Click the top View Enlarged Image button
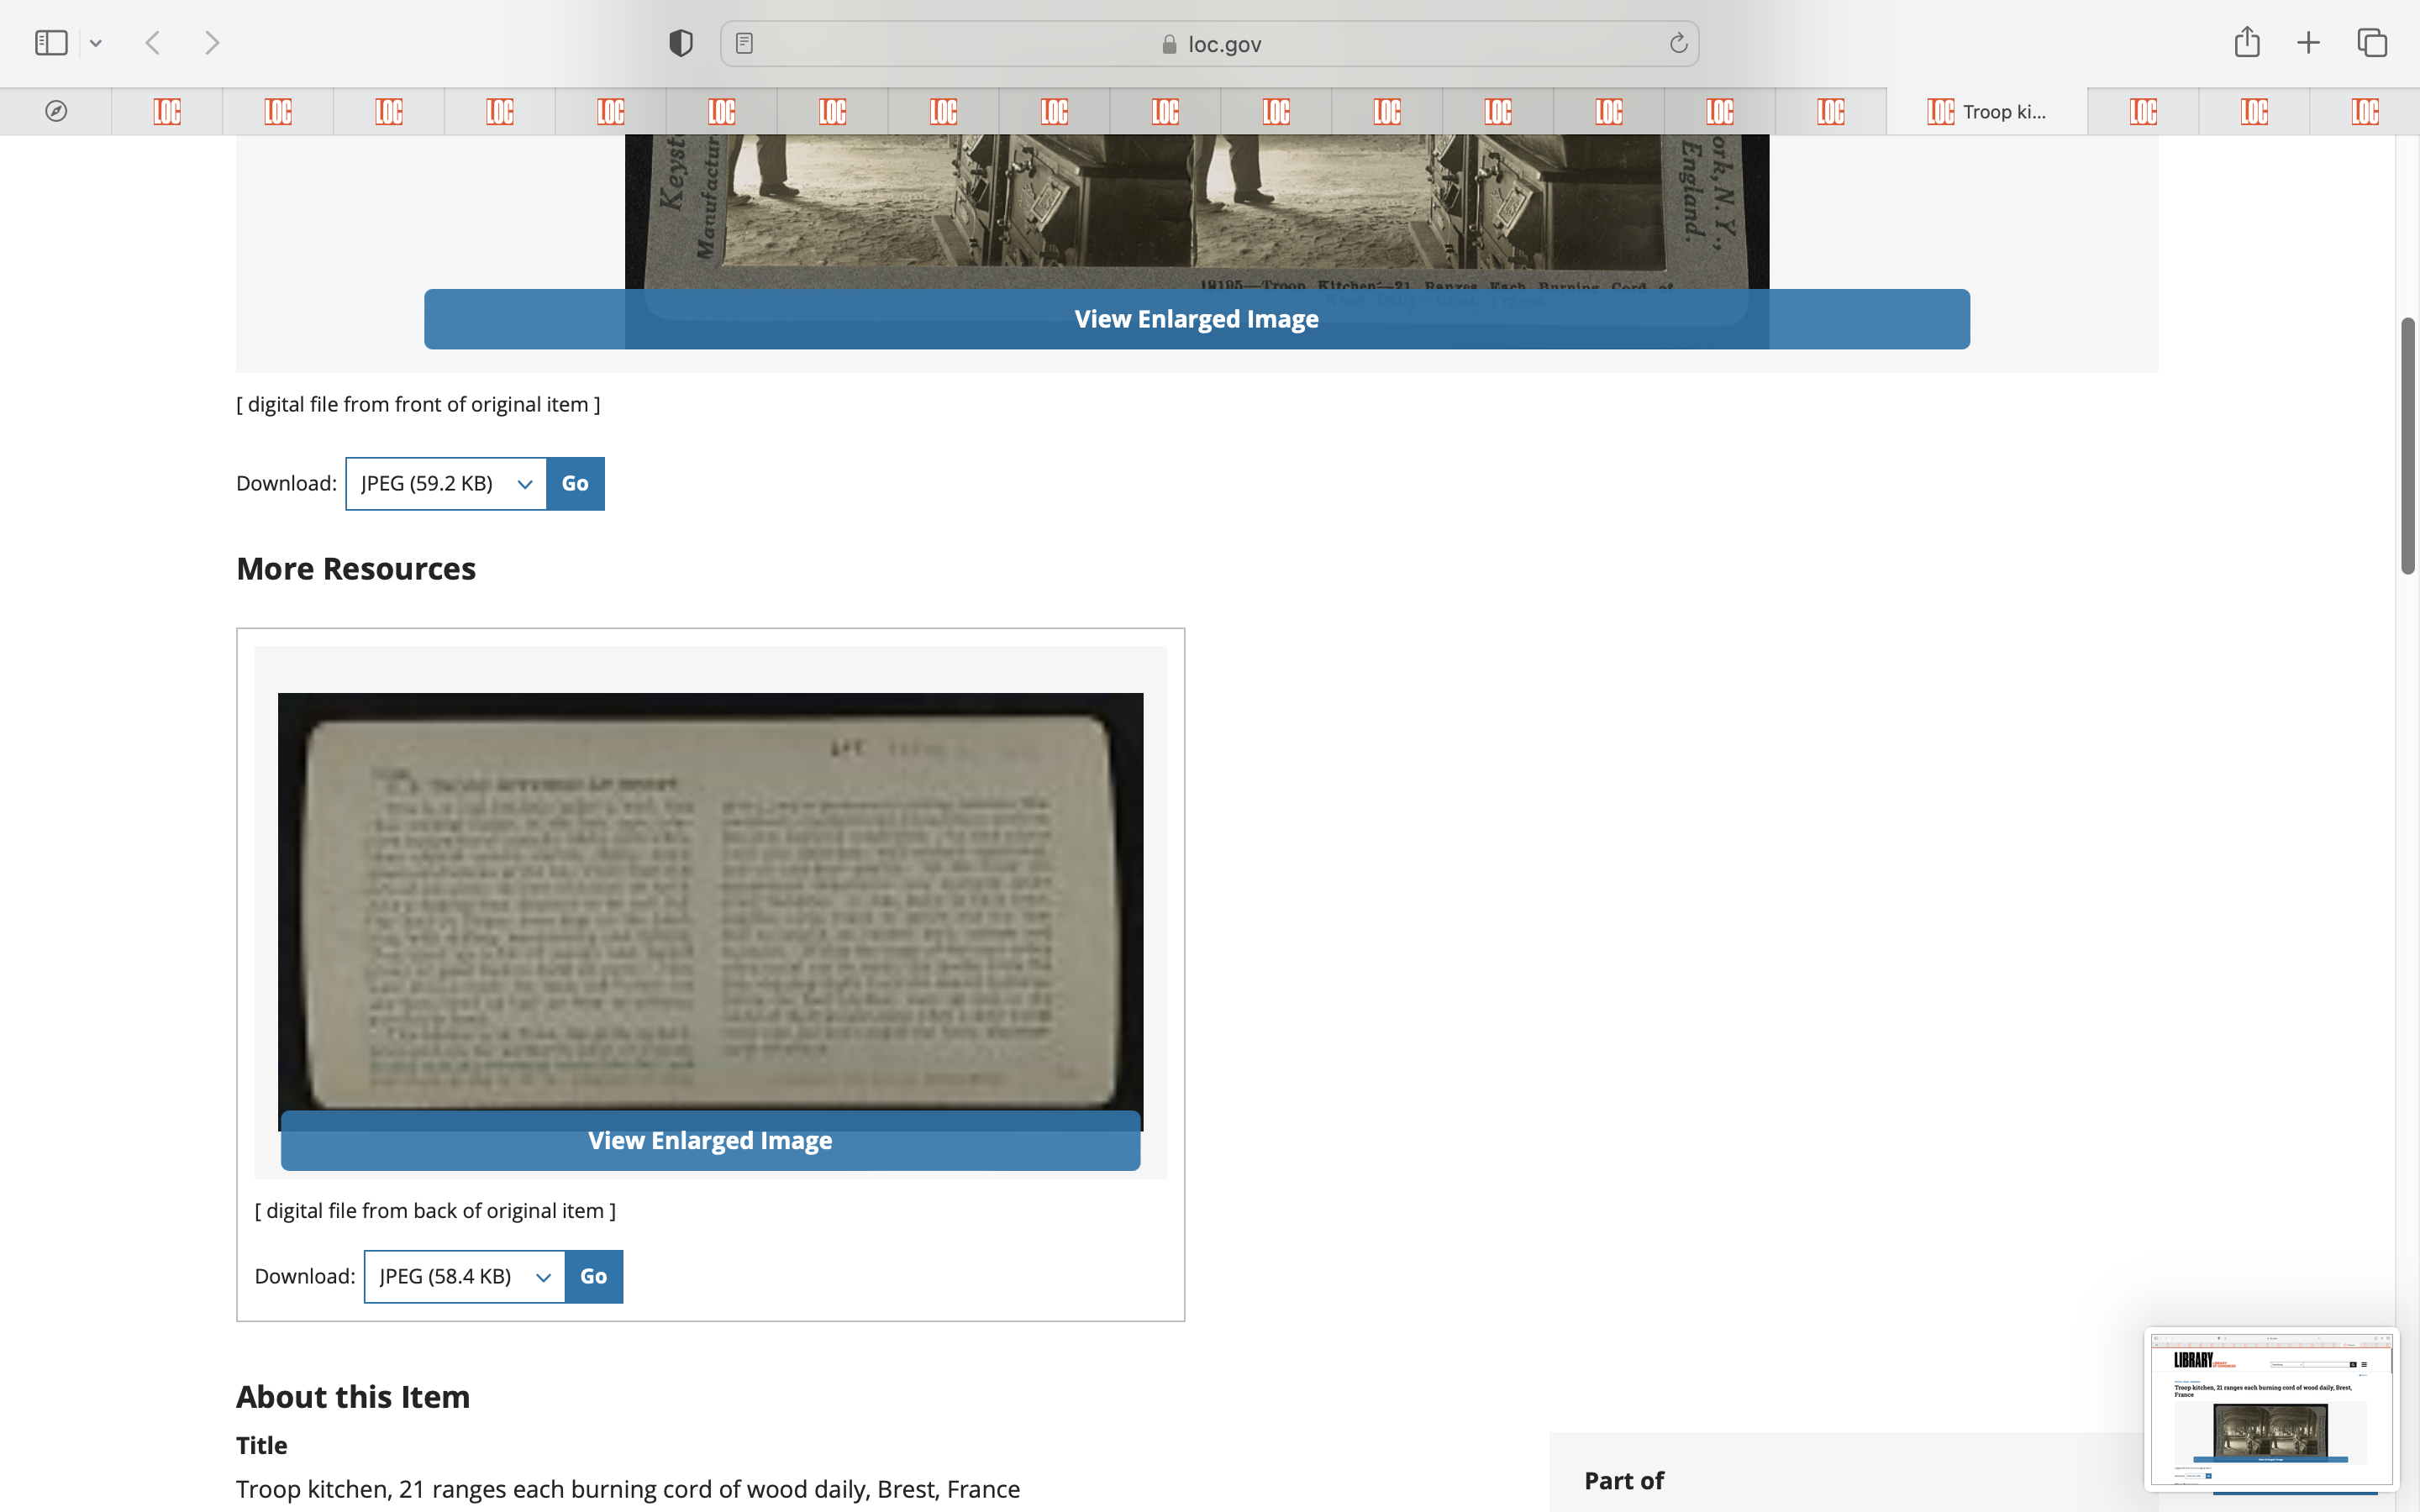This screenshot has width=2420, height=1512. 1196,319
